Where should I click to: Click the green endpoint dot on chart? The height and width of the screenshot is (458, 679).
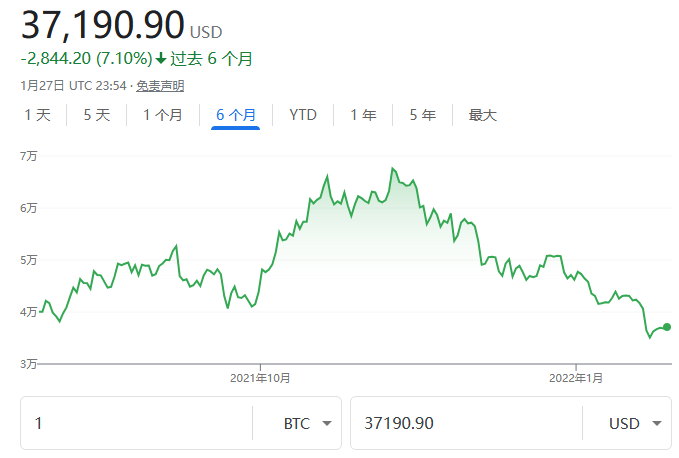click(x=667, y=327)
